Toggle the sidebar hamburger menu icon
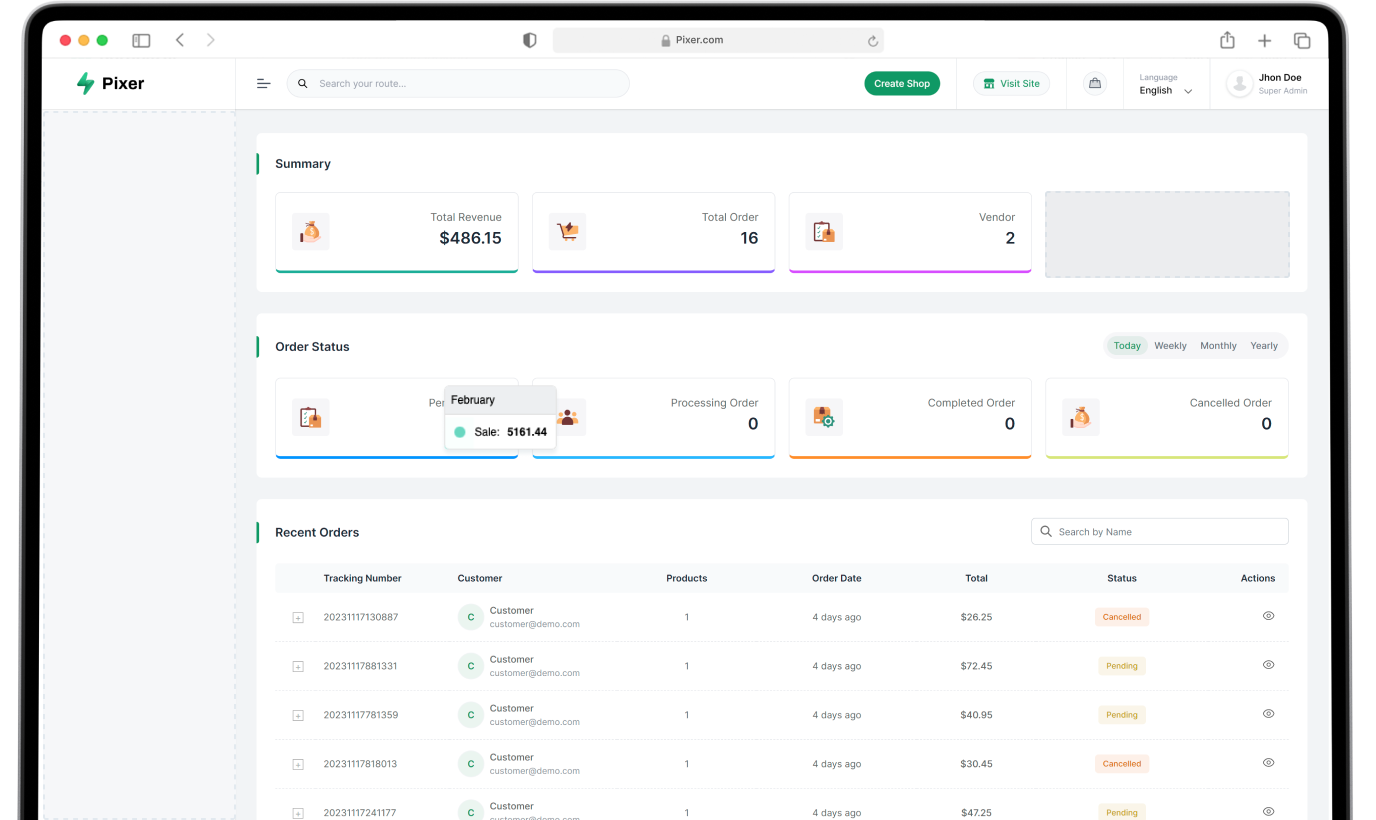1376x820 pixels. click(x=264, y=84)
